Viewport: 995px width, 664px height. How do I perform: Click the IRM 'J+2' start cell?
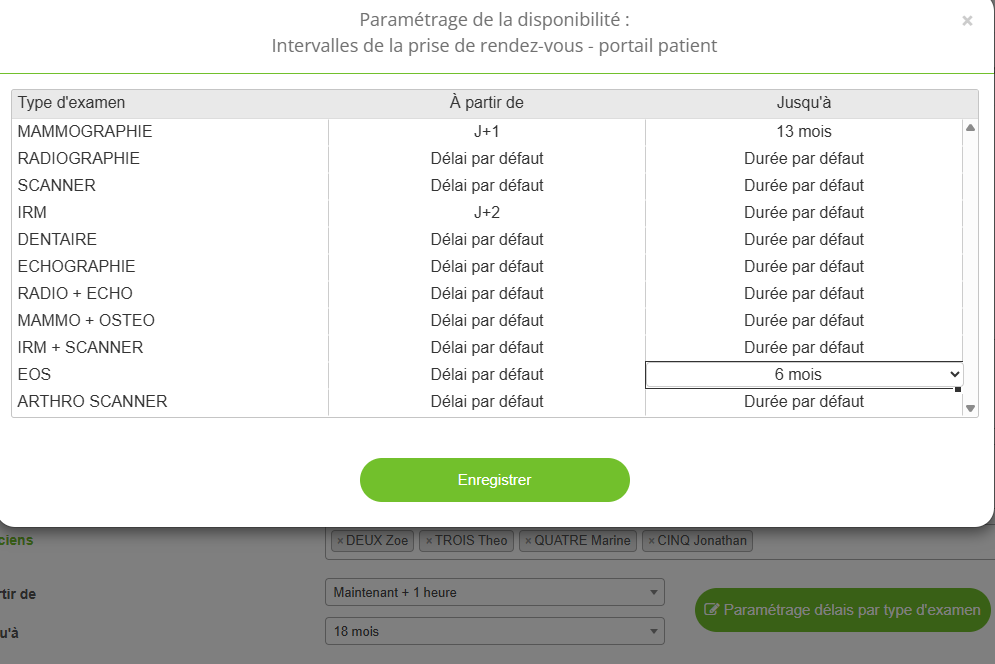point(487,212)
